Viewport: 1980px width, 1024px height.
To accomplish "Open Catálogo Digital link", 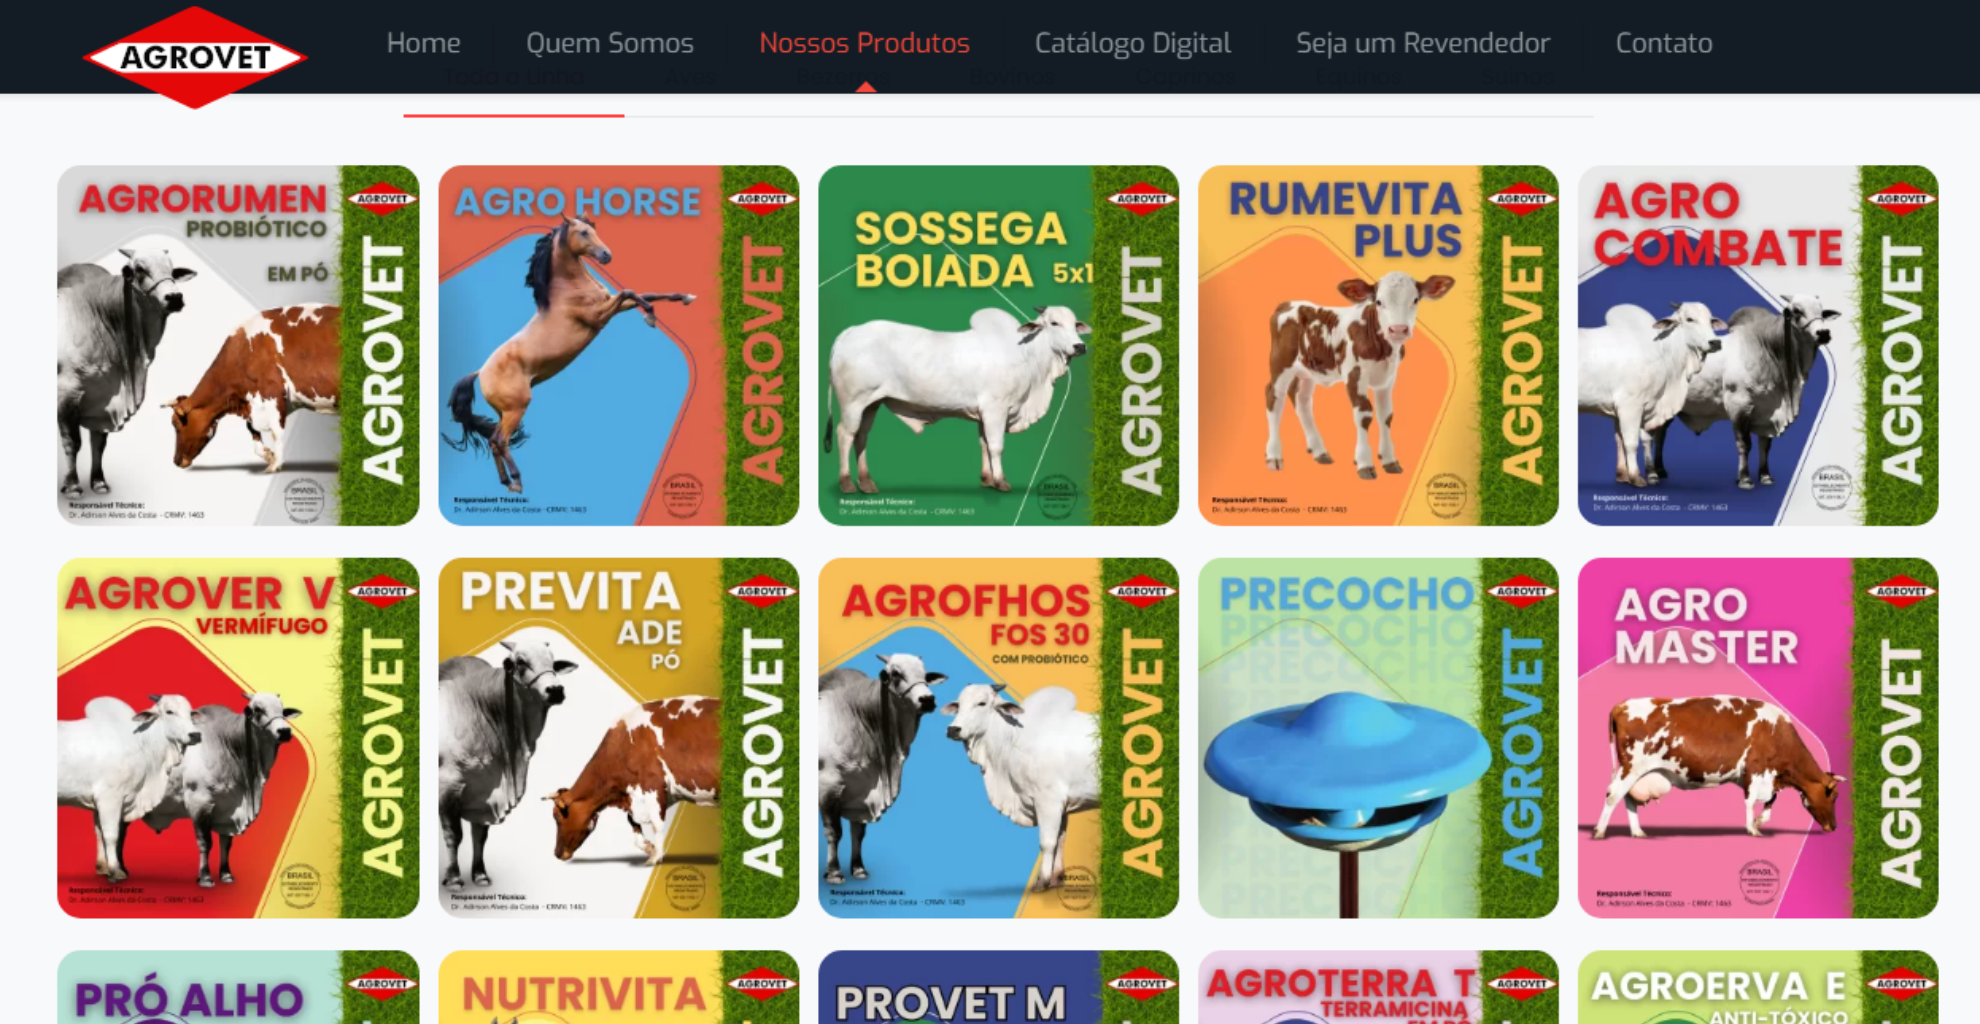I will click(x=1132, y=43).
